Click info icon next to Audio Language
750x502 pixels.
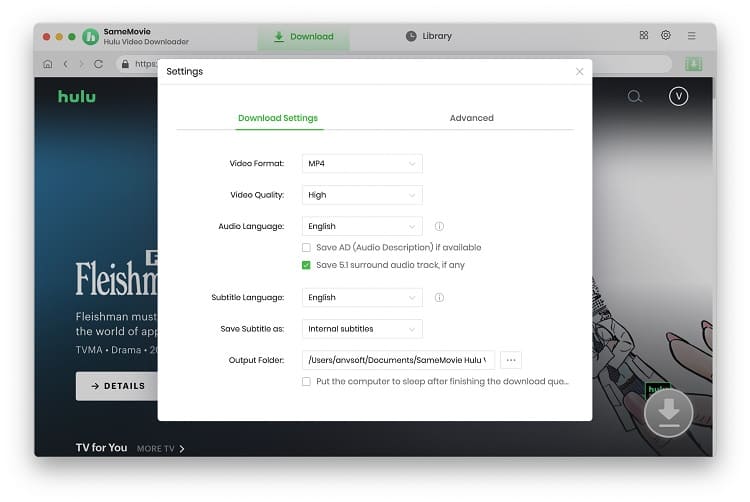[439, 226]
